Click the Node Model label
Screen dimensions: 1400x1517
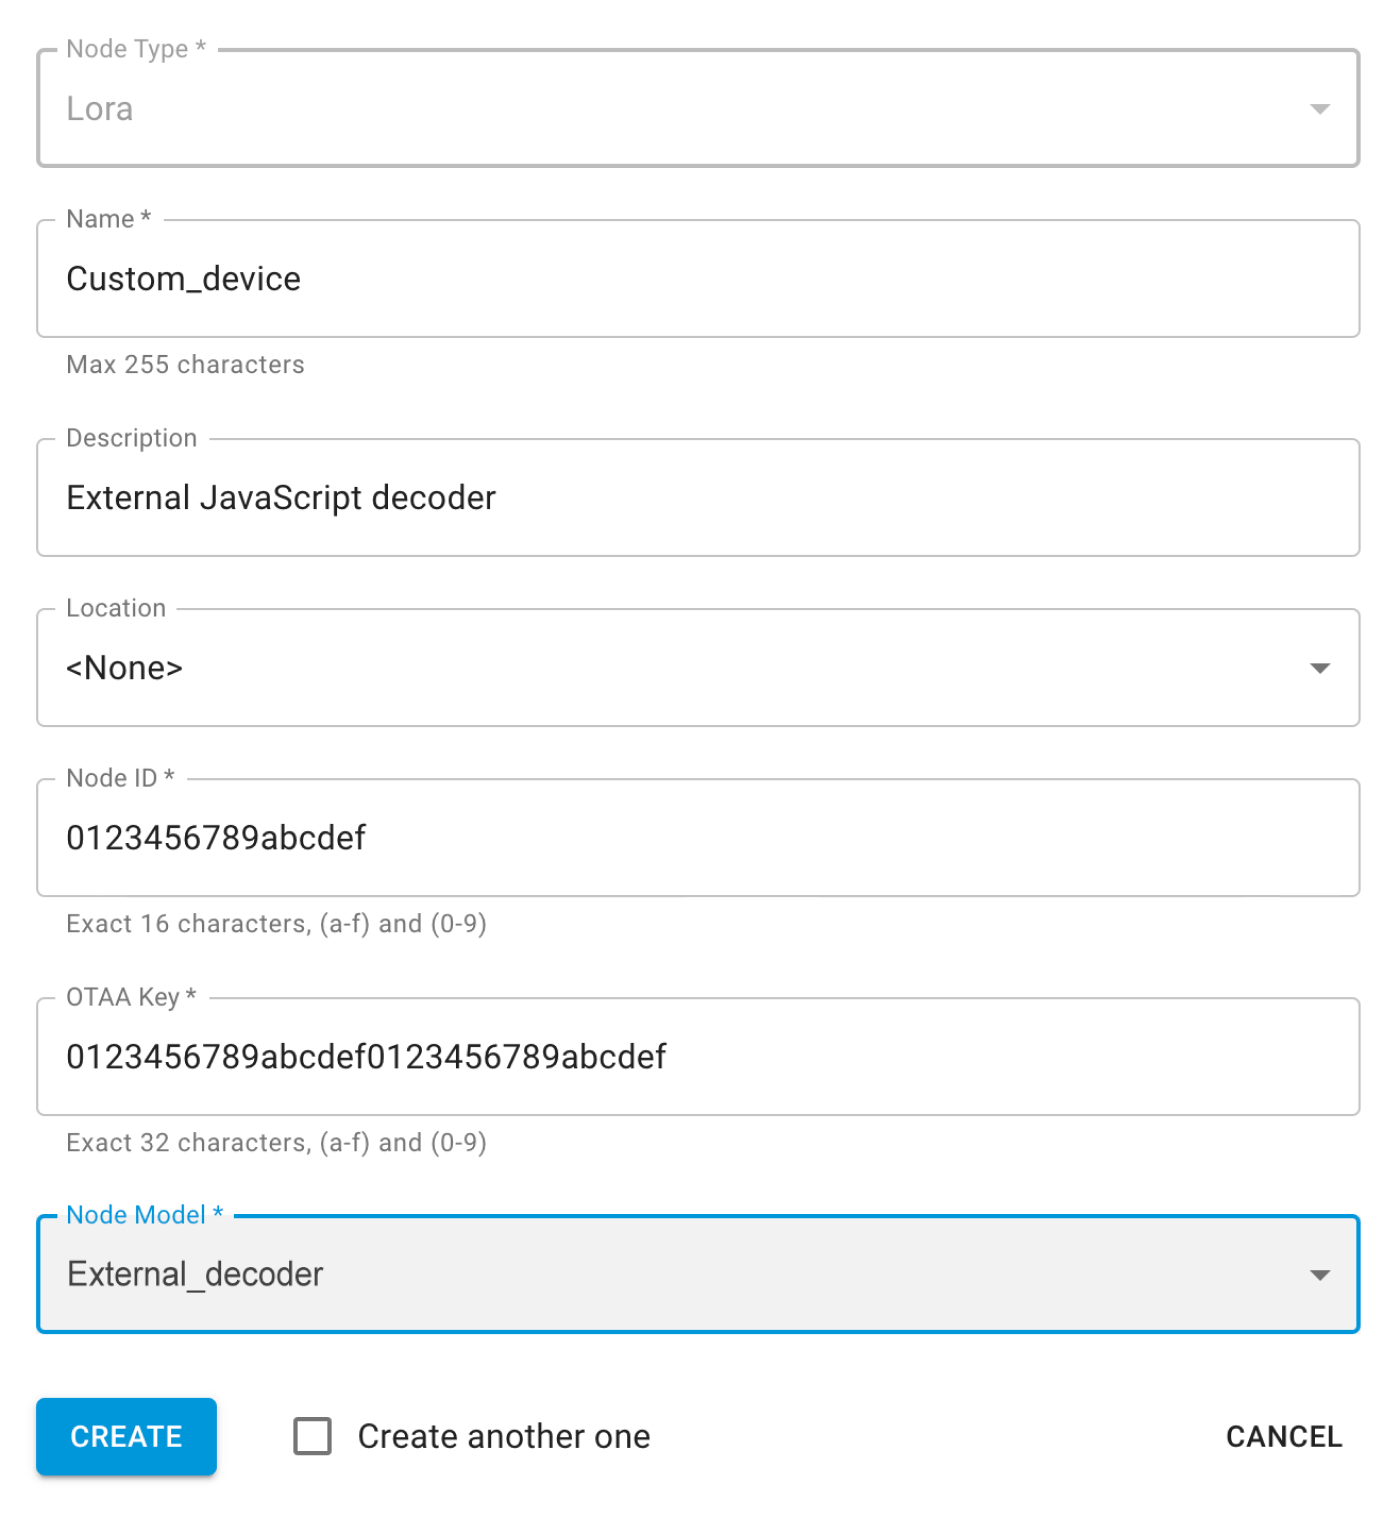tap(140, 1214)
